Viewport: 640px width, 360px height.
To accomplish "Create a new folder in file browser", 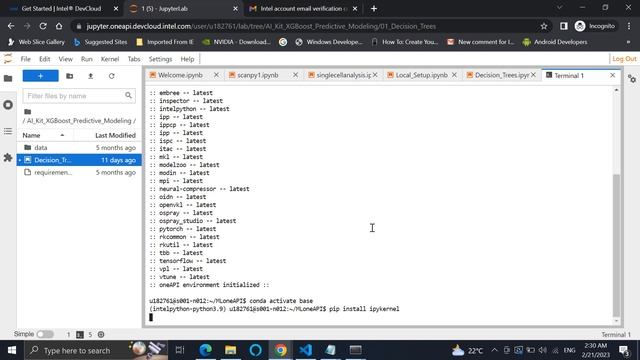I will click(69, 76).
